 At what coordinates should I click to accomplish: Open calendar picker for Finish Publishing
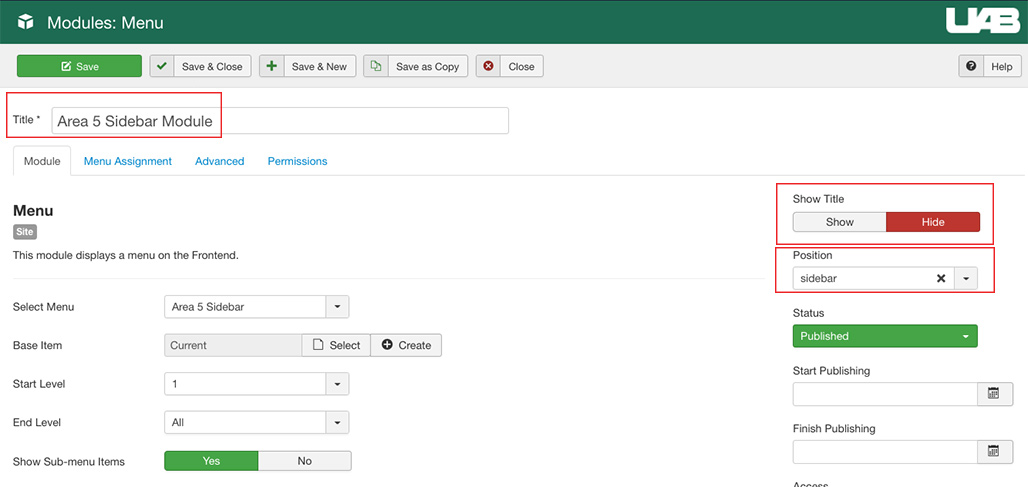click(x=993, y=452)
